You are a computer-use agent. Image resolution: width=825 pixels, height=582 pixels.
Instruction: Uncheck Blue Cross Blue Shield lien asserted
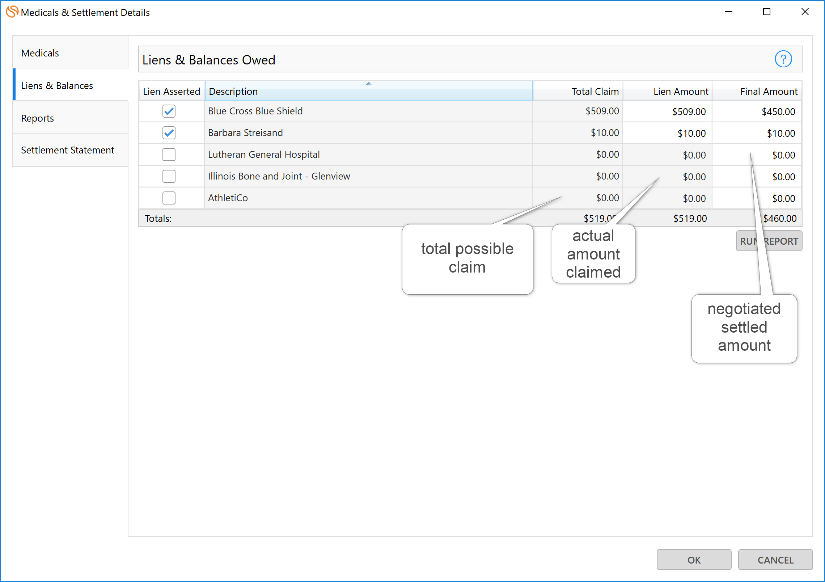tap(169, 111)
